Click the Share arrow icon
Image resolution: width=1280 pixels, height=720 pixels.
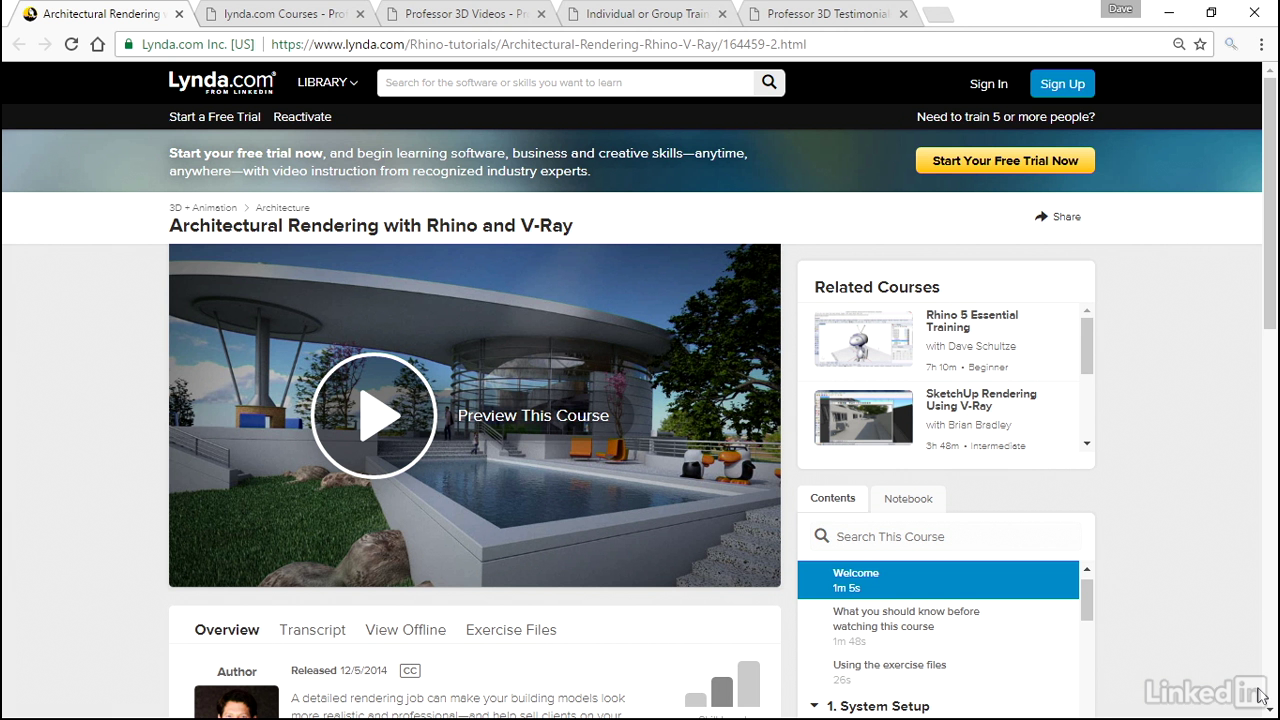(x=1041, y=216)
